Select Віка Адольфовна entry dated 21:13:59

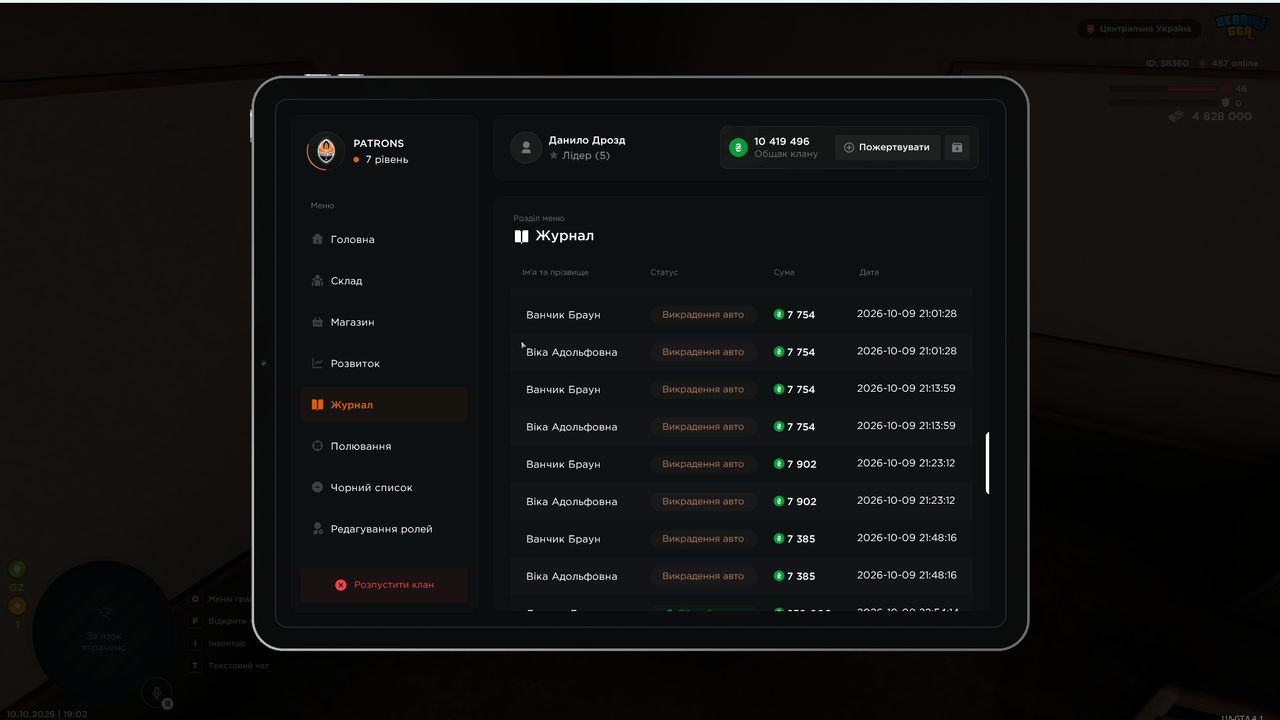(x=741, y=426)
